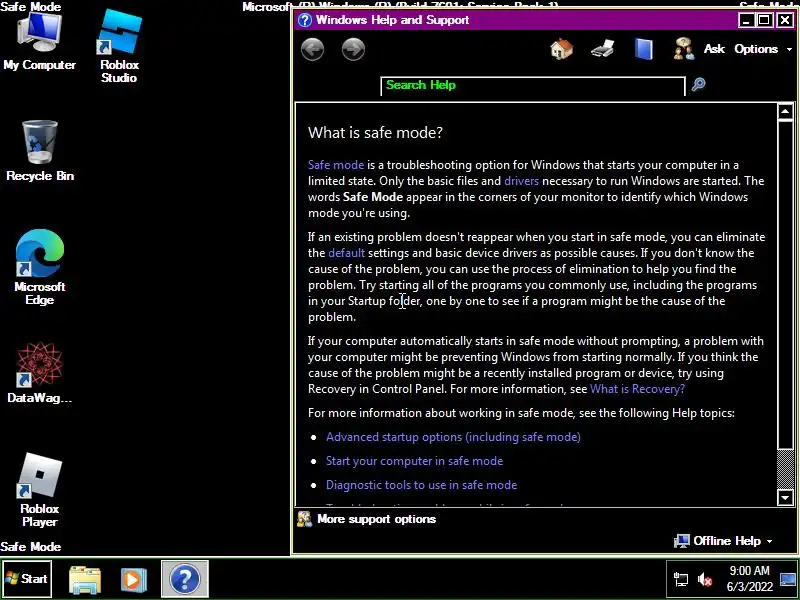
Task: Open Advanced startup options help topic
Action: (x=453, y=437)
